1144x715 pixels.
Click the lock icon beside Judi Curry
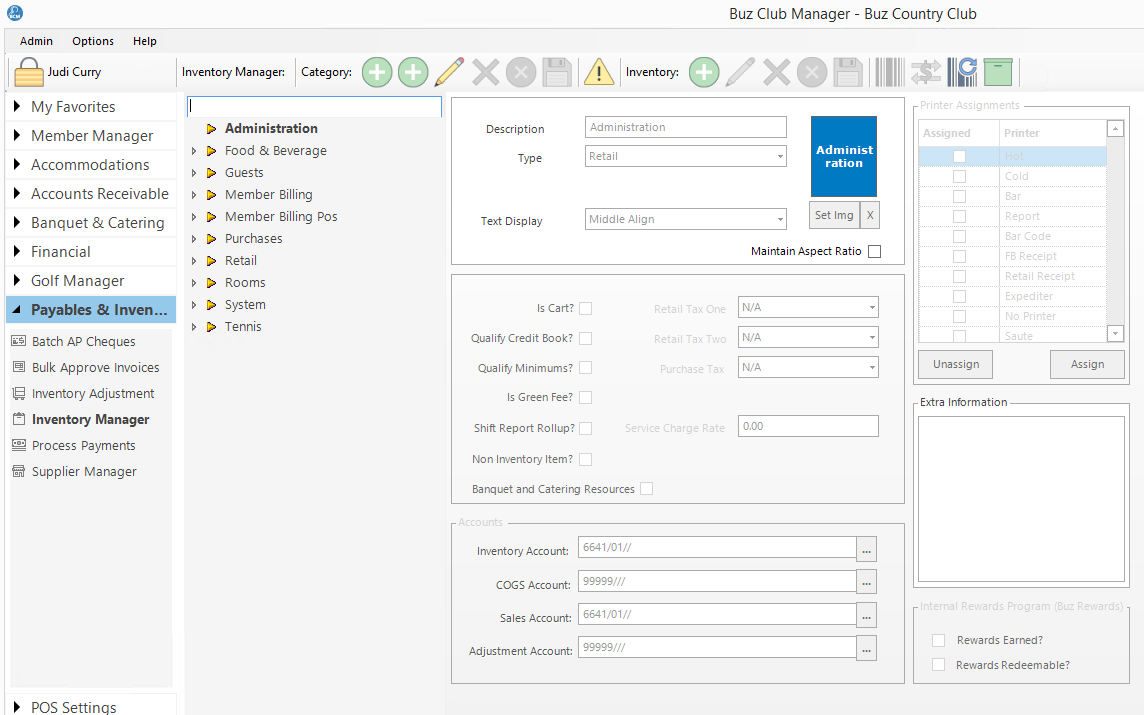tap(29, 73)
